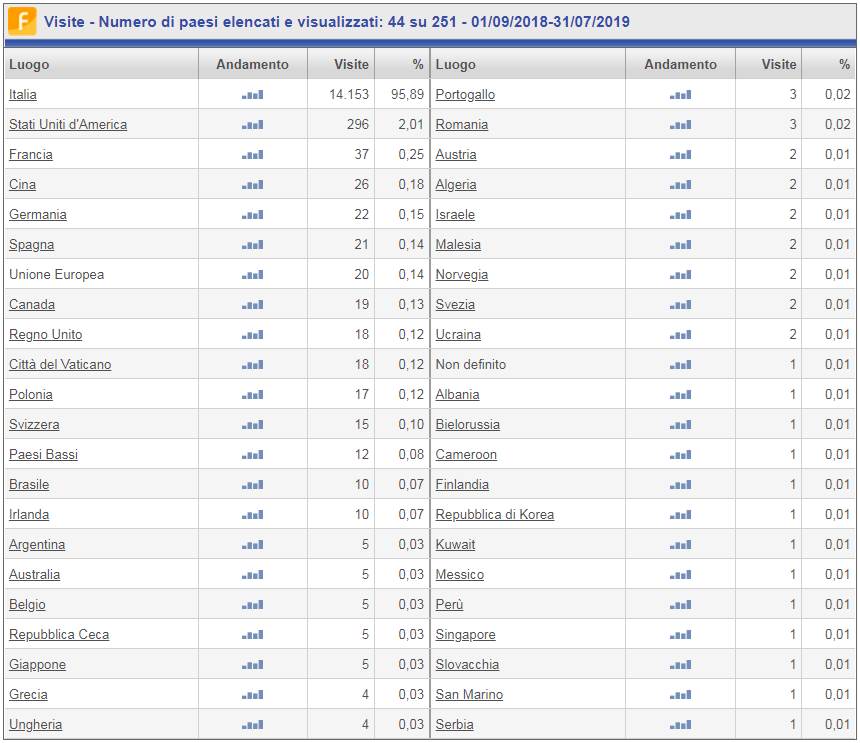Open the trend chart icon for Italia
The height and width of the screenshot is (743, 860).
tap(252, 95)
